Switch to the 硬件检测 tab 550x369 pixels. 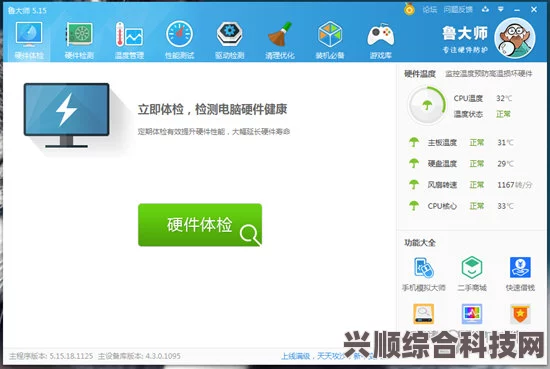[x=79, y=40]
